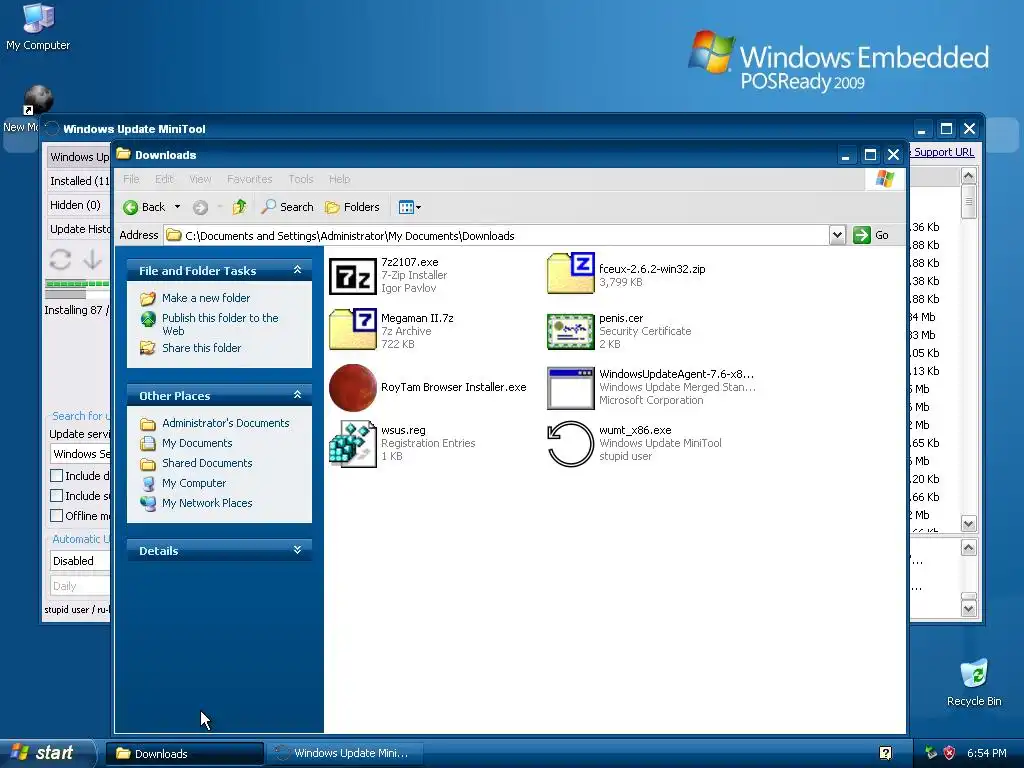Screen dimensions: 1024x768
Task: Click the download arrow icon in MiniTool
Action: pyautogui.click(x=92, y=259)
